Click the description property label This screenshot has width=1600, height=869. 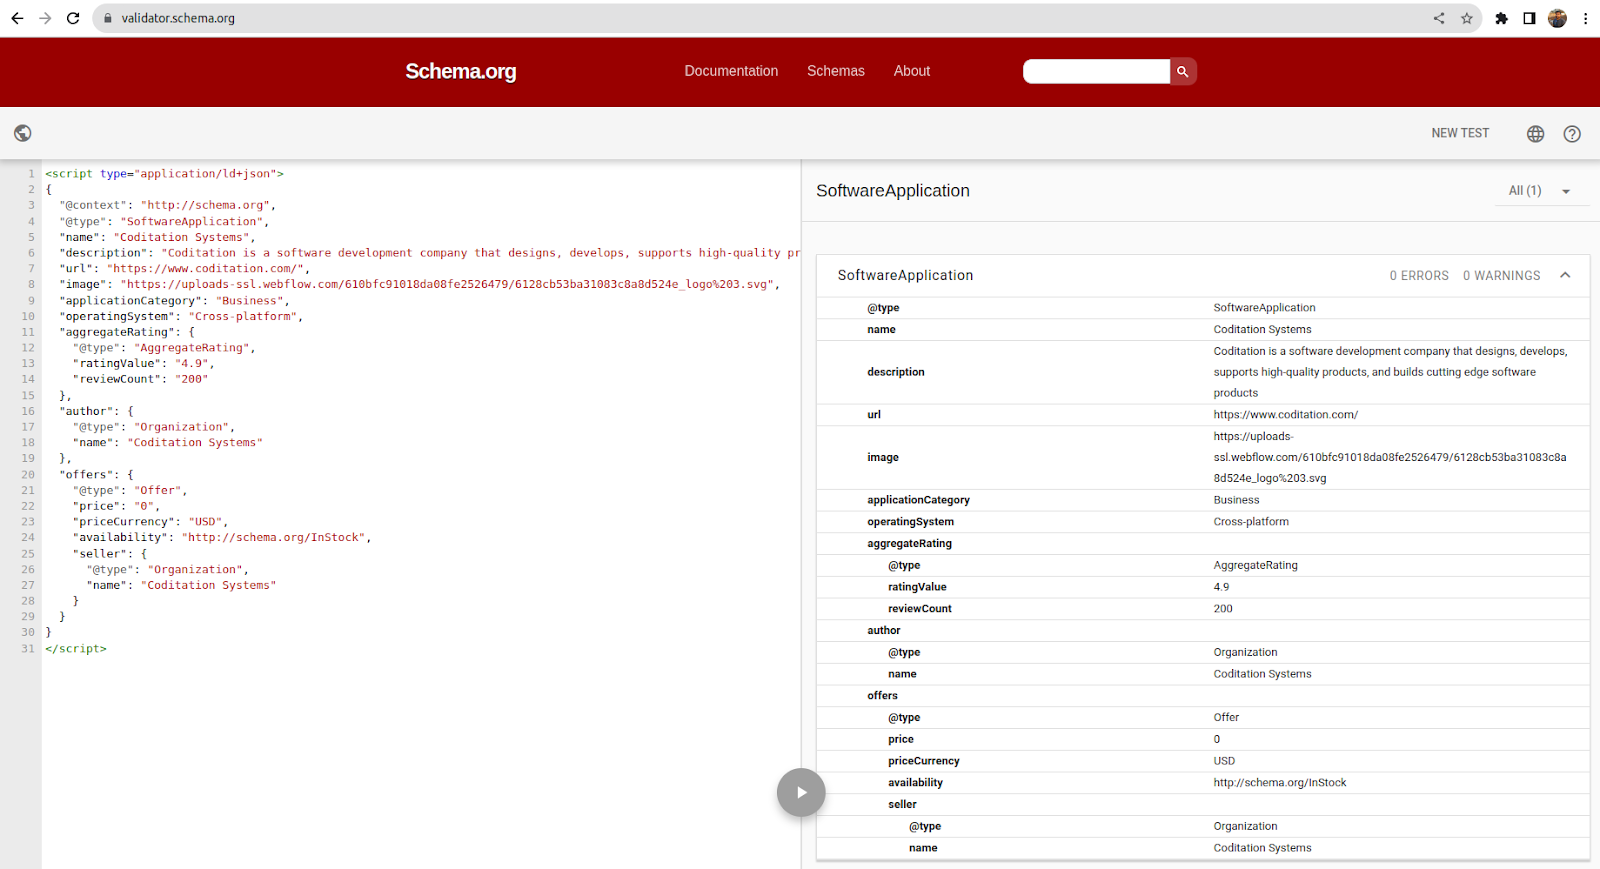(896, 372)
